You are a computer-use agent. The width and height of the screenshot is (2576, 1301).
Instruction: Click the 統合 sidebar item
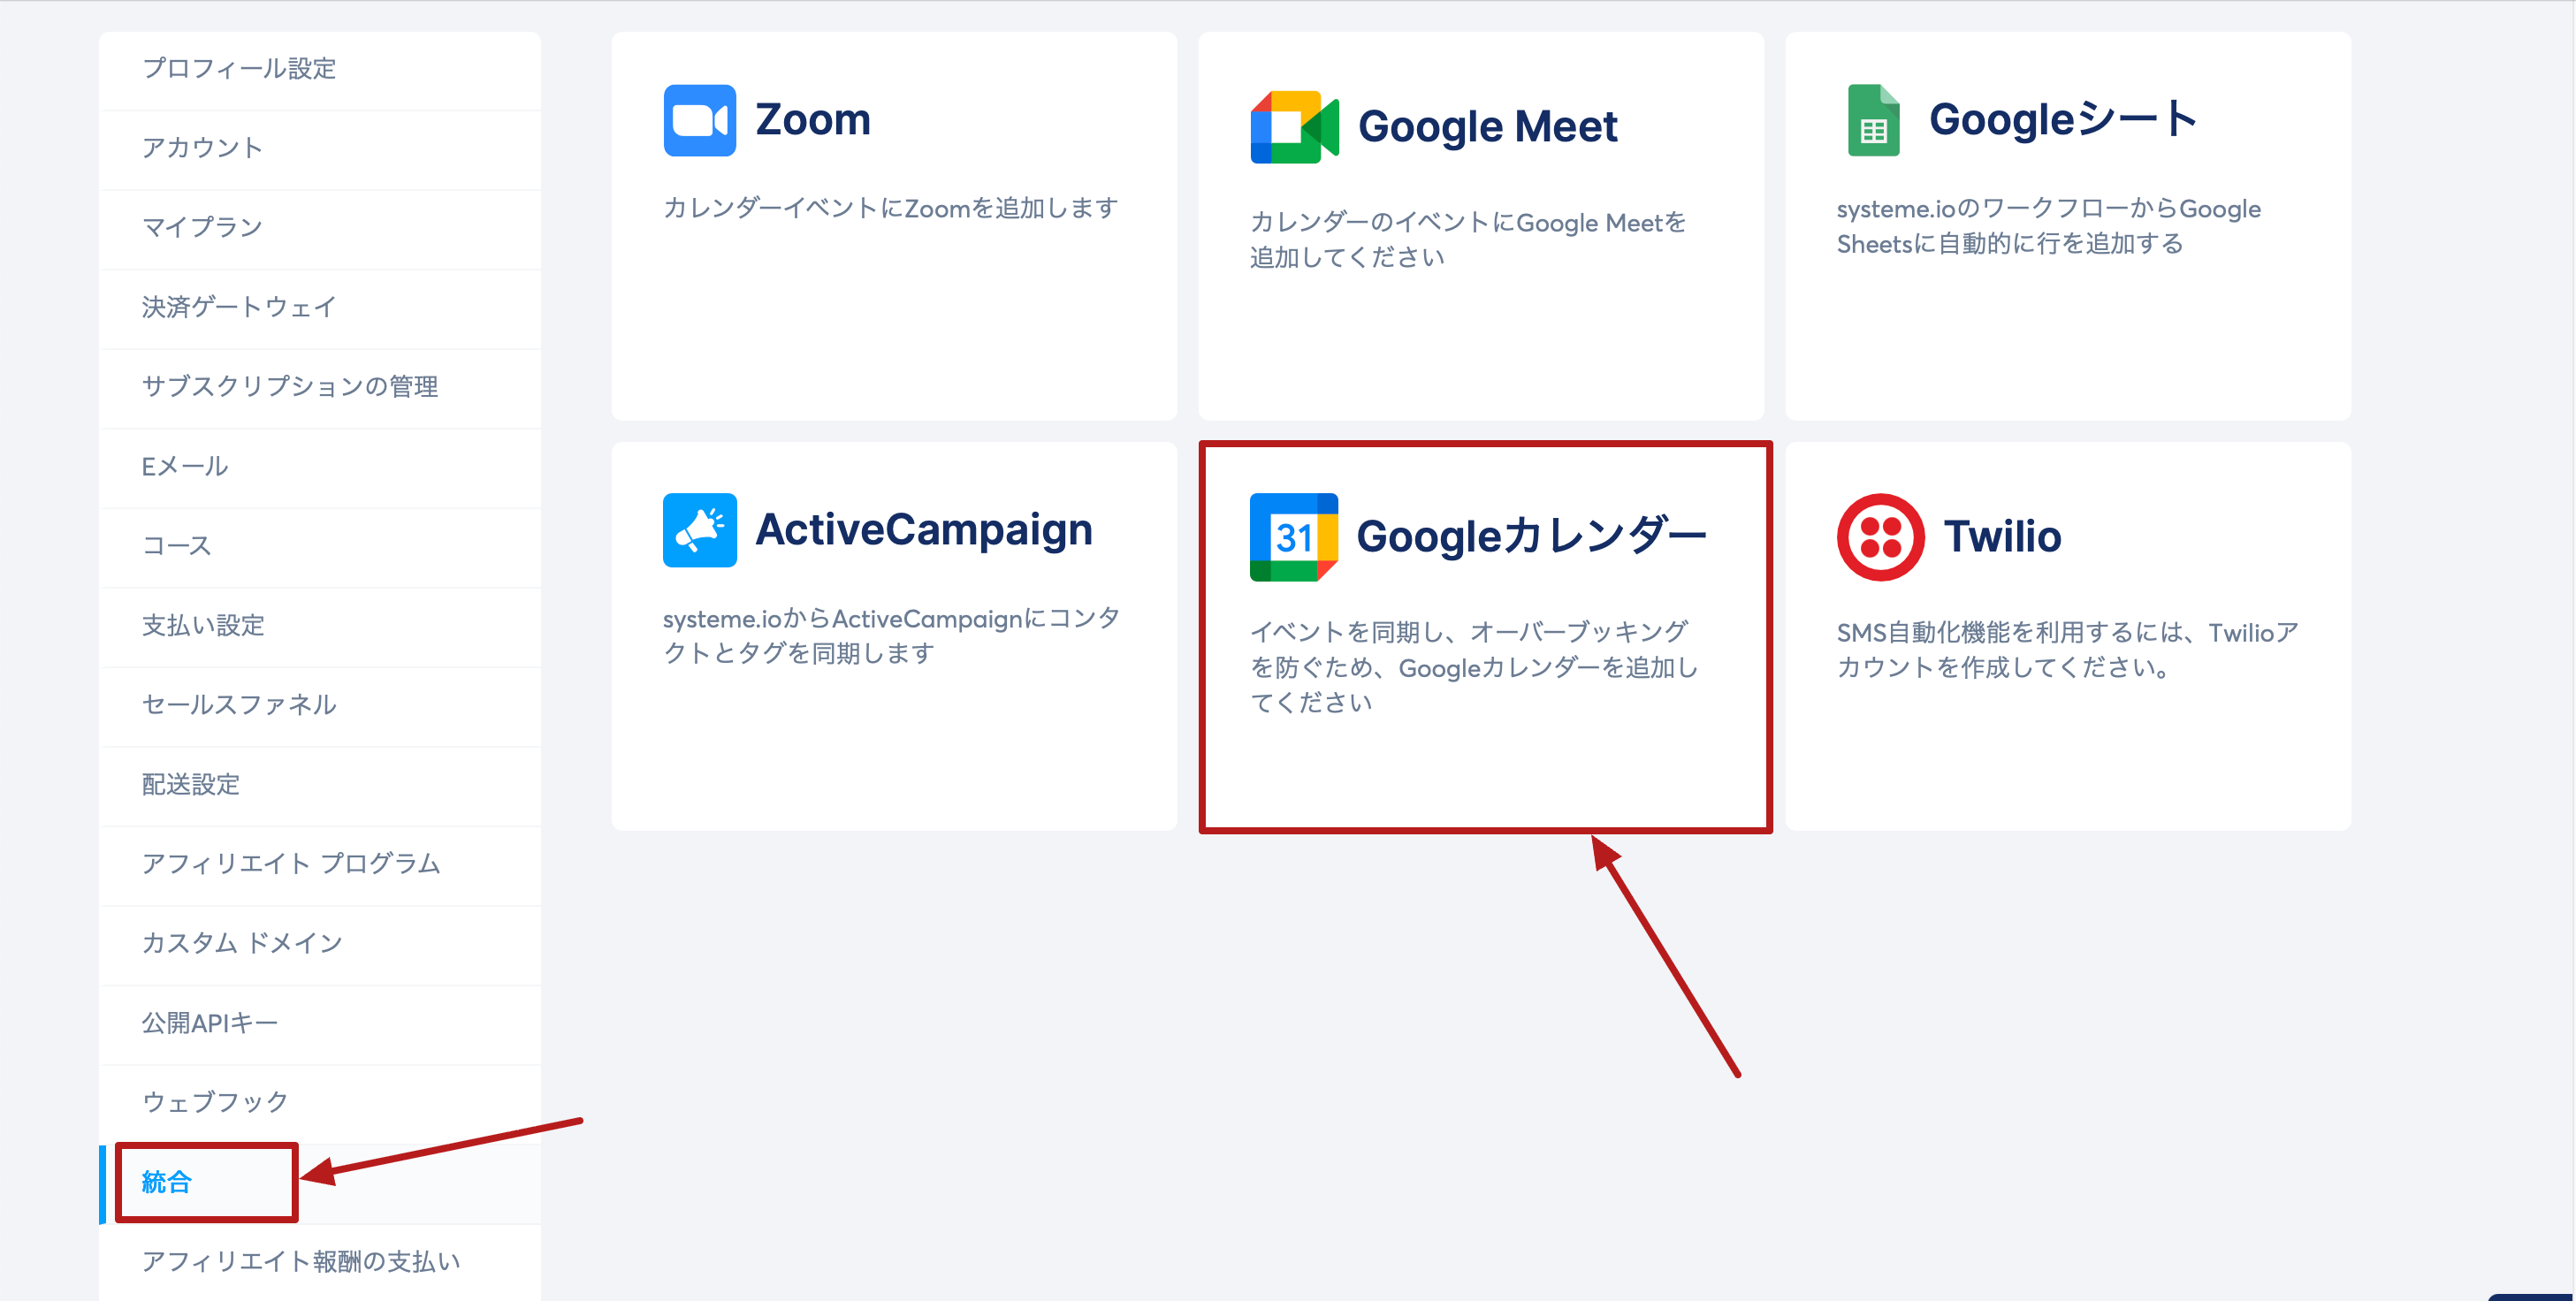(x=167, y=1182)
